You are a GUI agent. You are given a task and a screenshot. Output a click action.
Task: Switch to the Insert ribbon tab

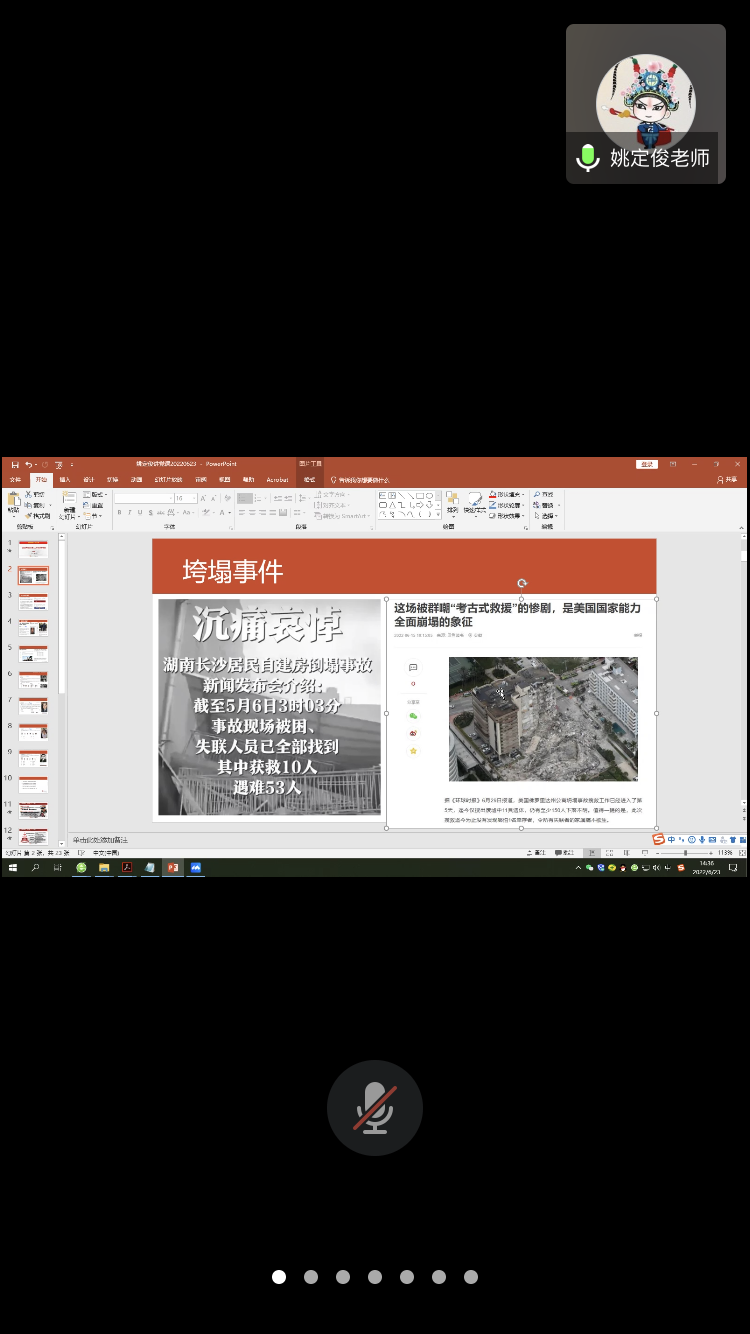[x=65, y=480]
